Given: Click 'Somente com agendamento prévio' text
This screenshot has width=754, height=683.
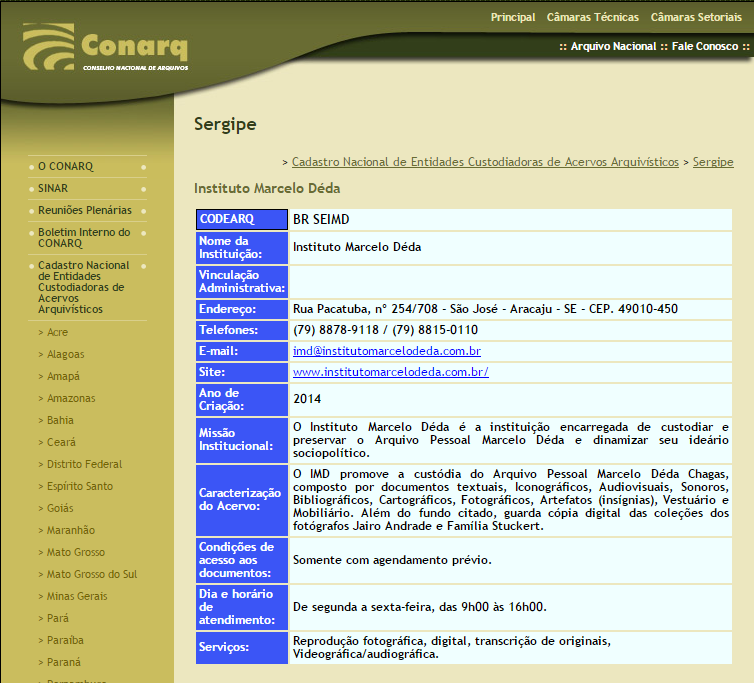Looking at the screenshot, I should pyautogui.click(x=392, y=560).
